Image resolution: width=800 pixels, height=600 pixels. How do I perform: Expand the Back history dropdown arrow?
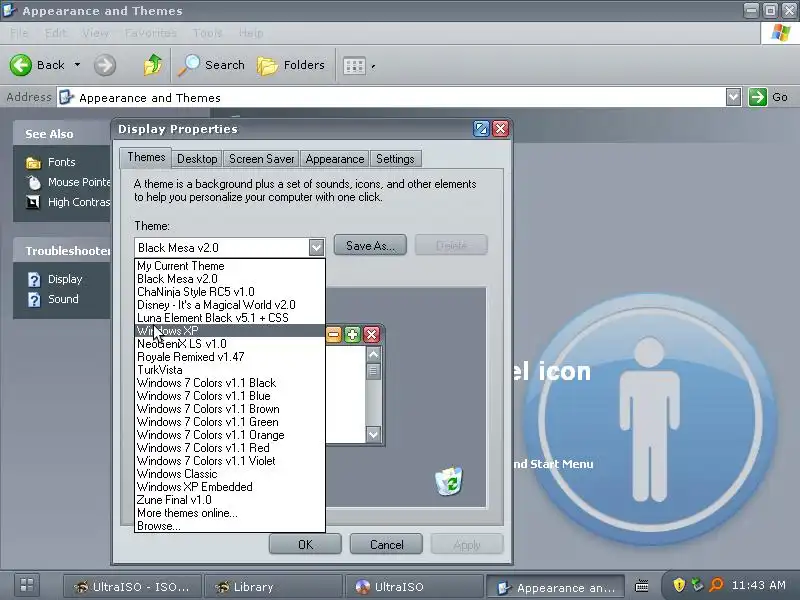pos(78,65)
